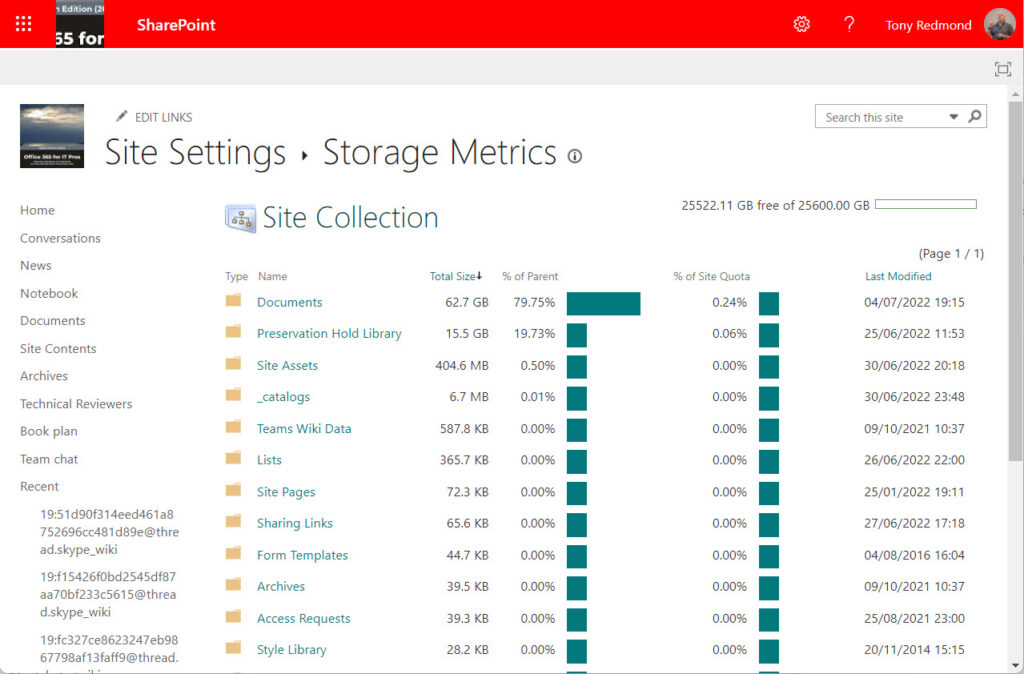Open the _catalogs link

283,397
